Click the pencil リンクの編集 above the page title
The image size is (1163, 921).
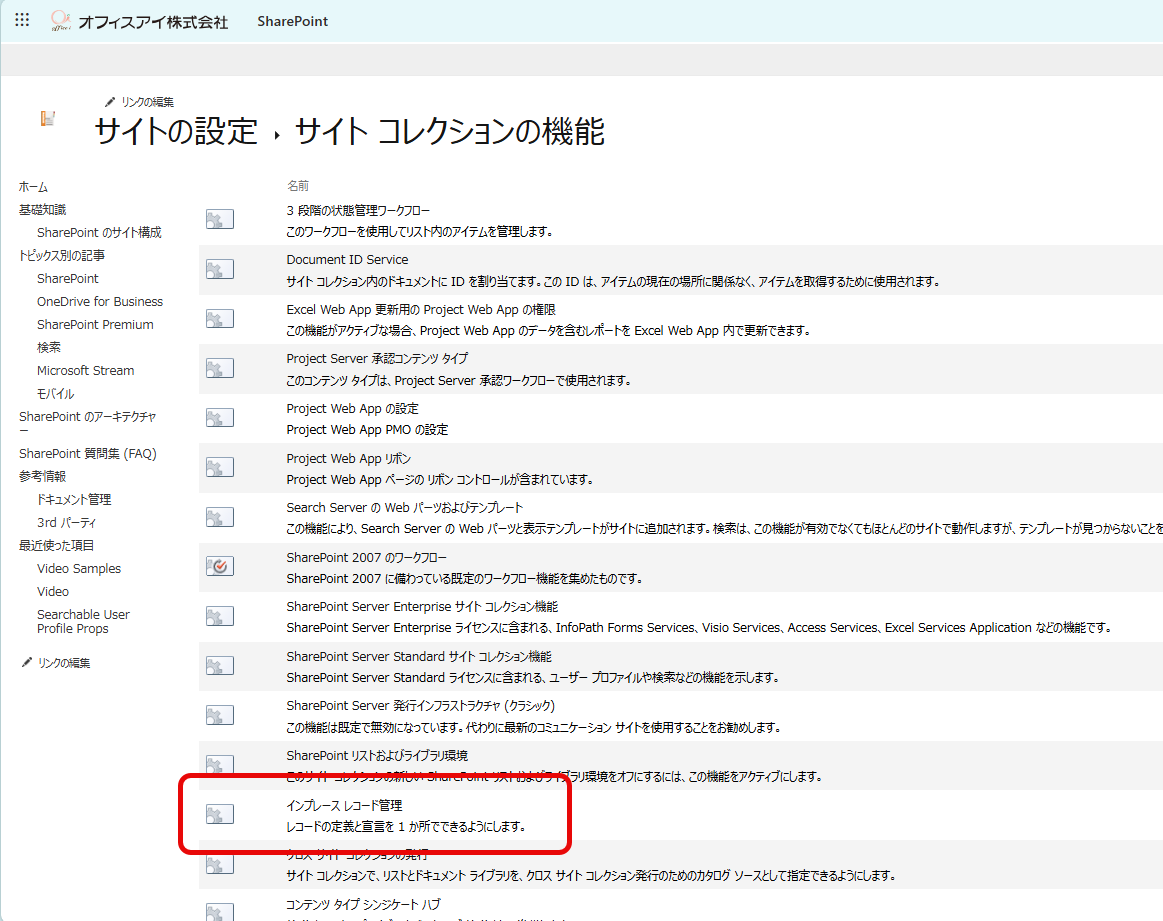click(140, 102)
